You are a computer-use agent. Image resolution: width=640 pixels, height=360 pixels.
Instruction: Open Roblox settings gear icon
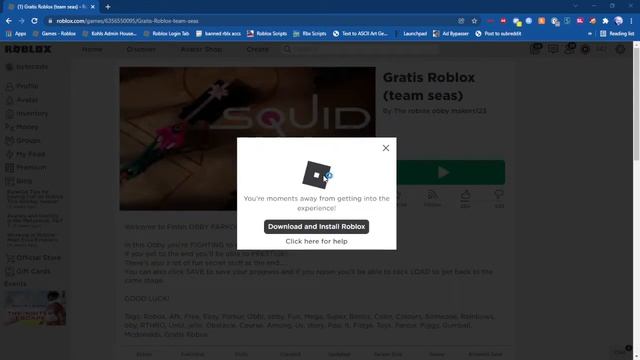tap(620, 49)
